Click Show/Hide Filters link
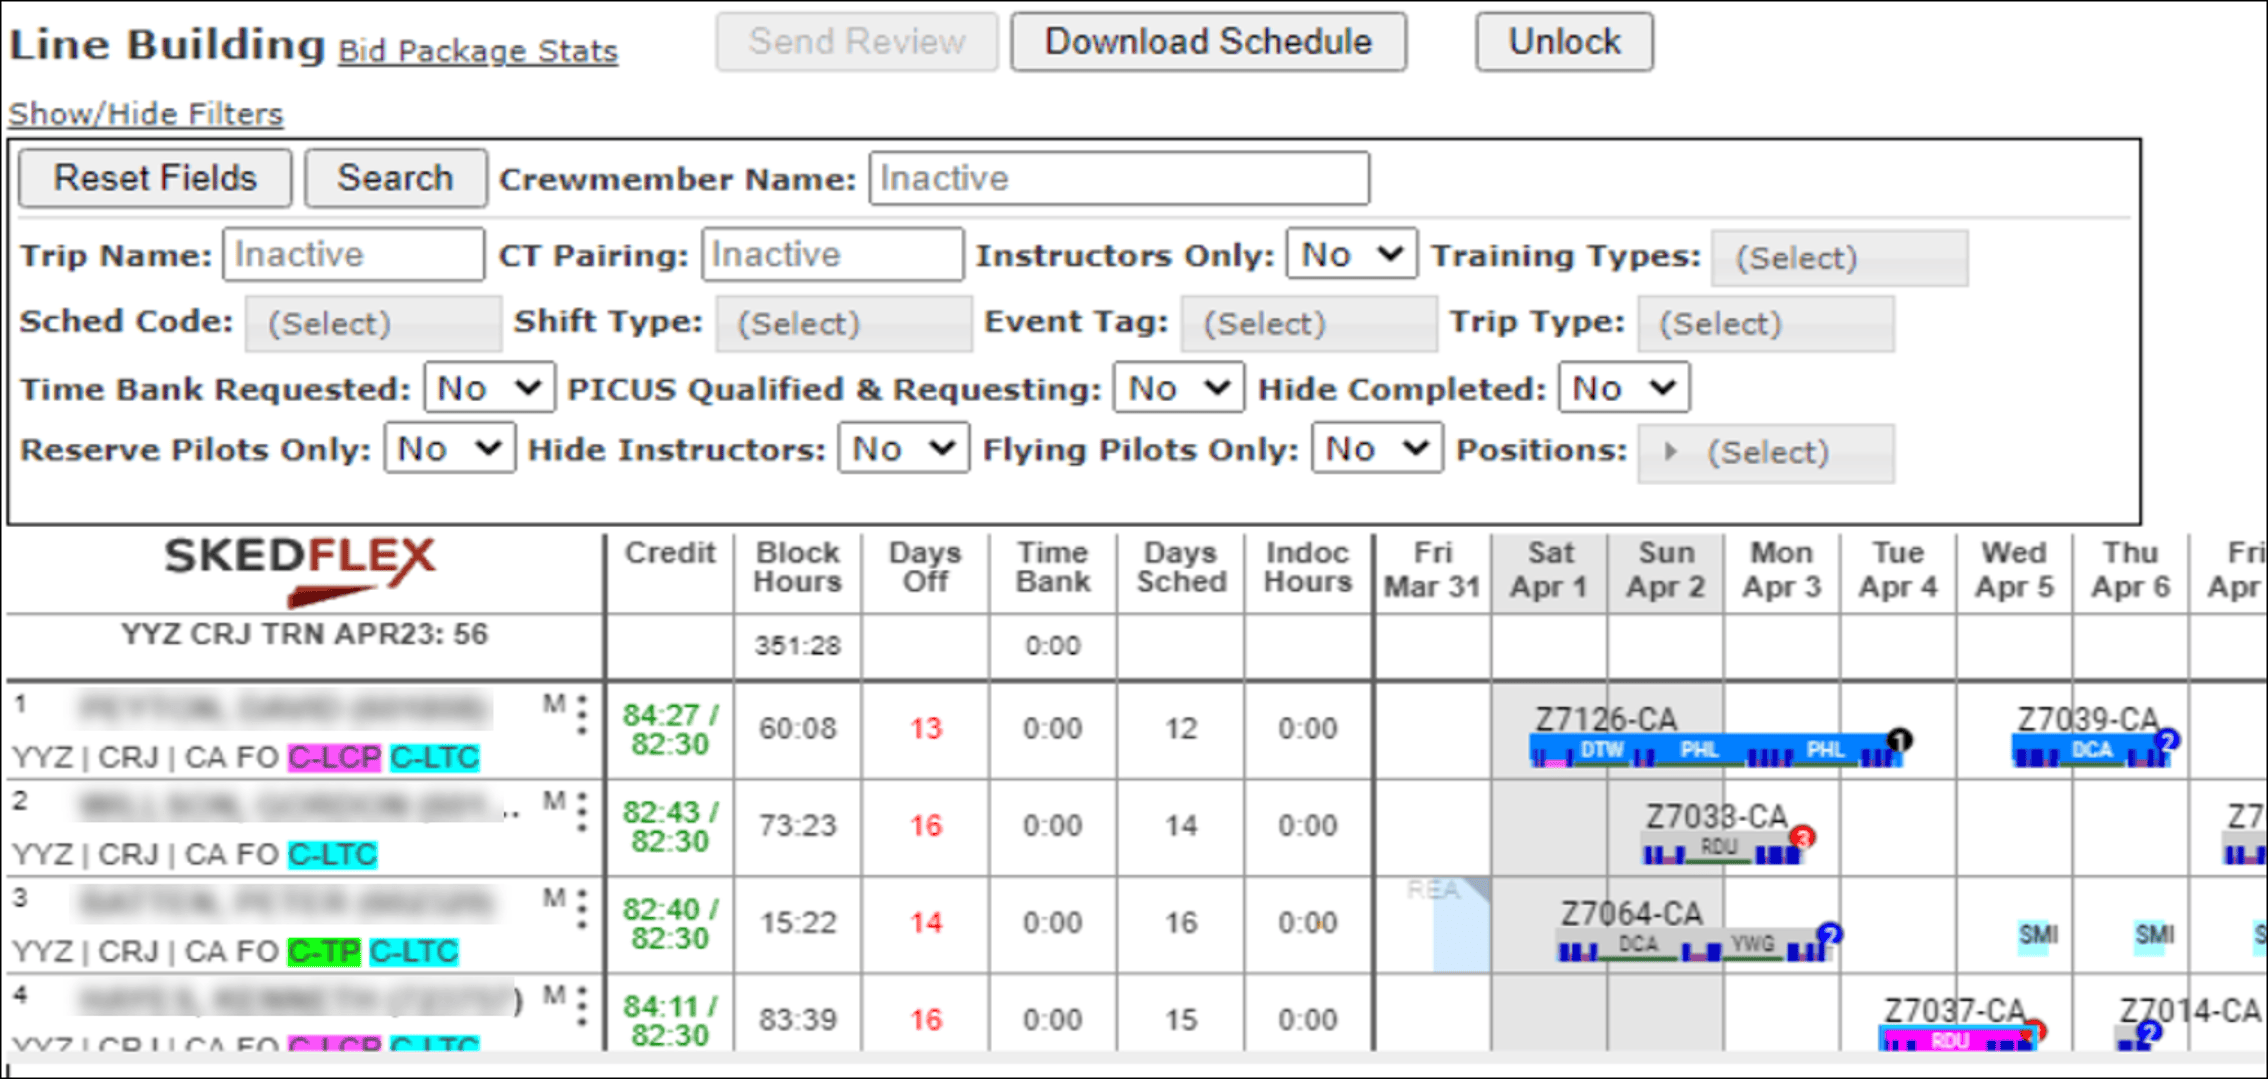Image resolution: width=2268 pixels, height=1079 pixels. click(146, 114)
